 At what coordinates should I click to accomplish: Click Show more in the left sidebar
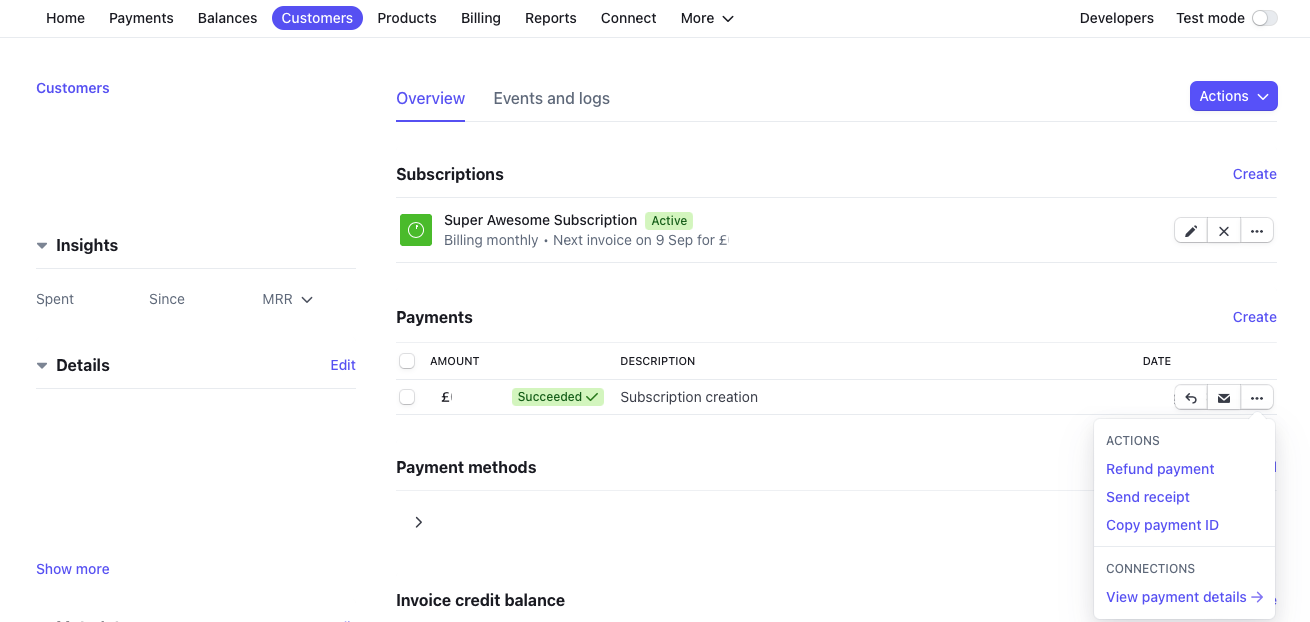pyautogui.click(x=72, y=569)
